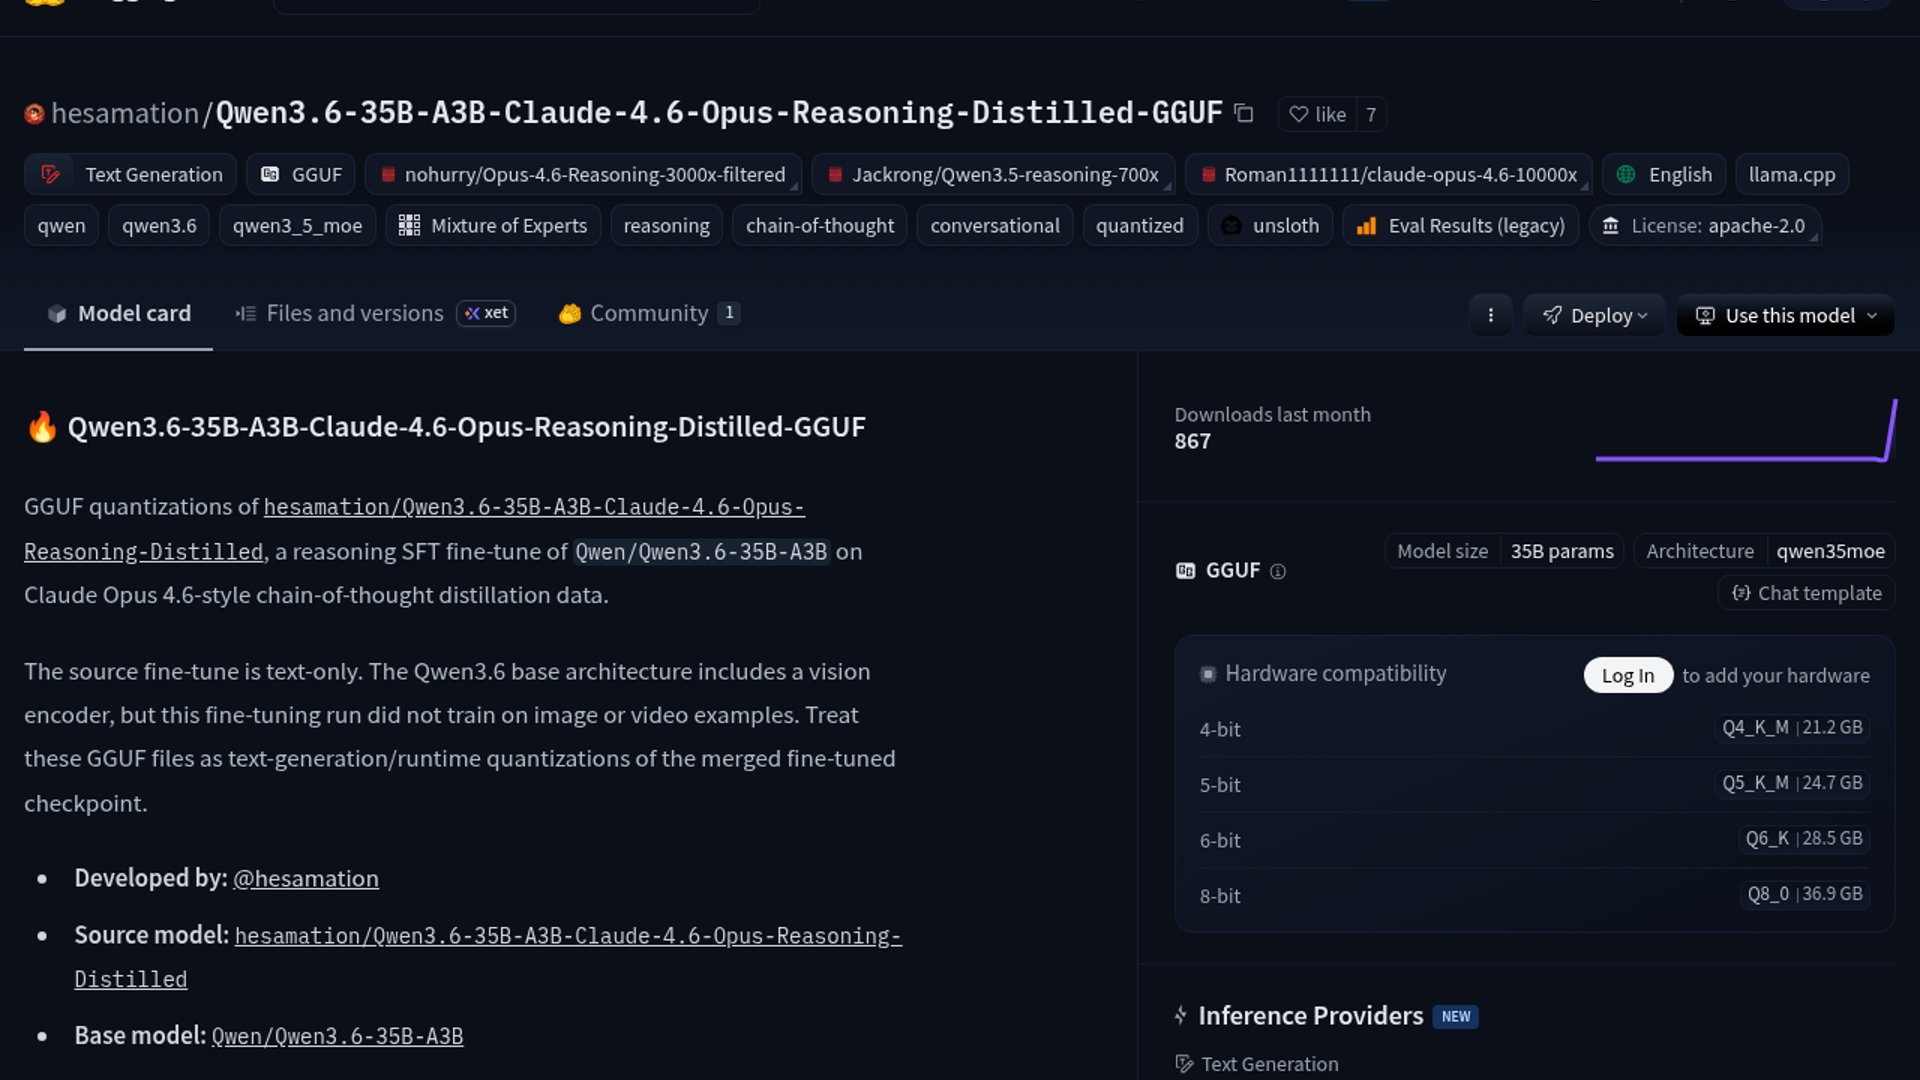Select the quantized tag

1140,226
